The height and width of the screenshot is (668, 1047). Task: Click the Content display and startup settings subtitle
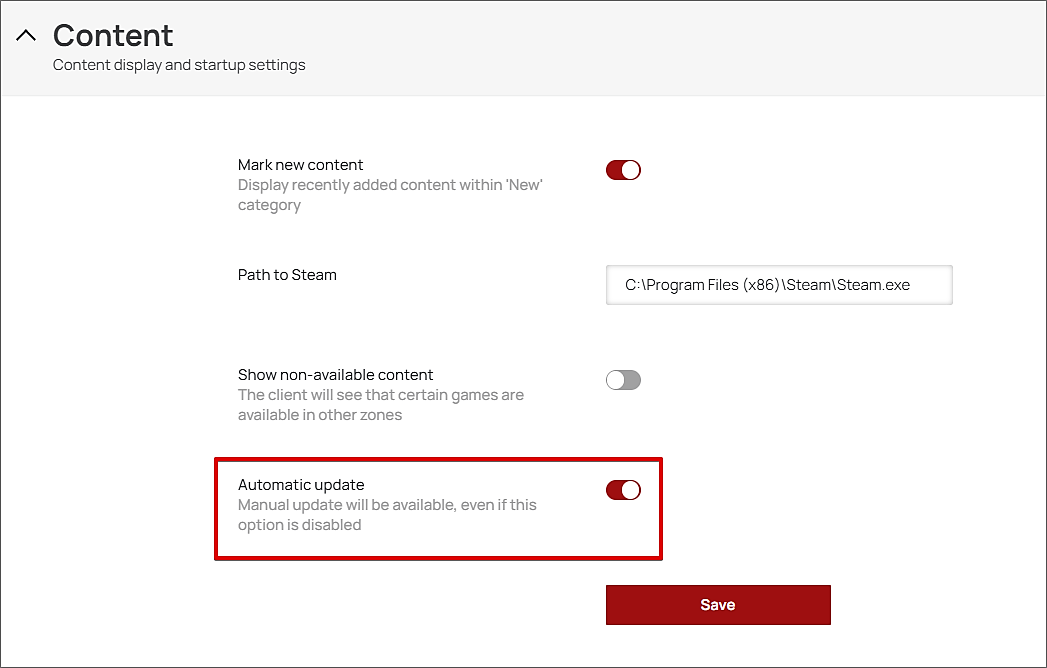tap(179, 65)
